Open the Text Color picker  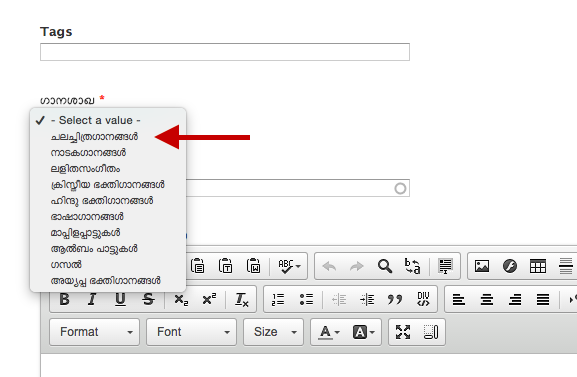click(329, 332)
